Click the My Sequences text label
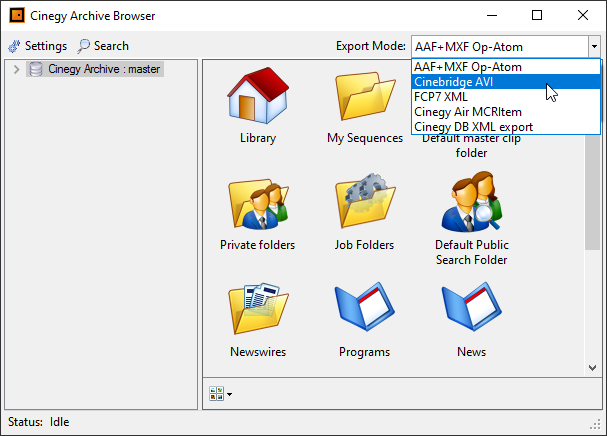 (x=365, y=138)
